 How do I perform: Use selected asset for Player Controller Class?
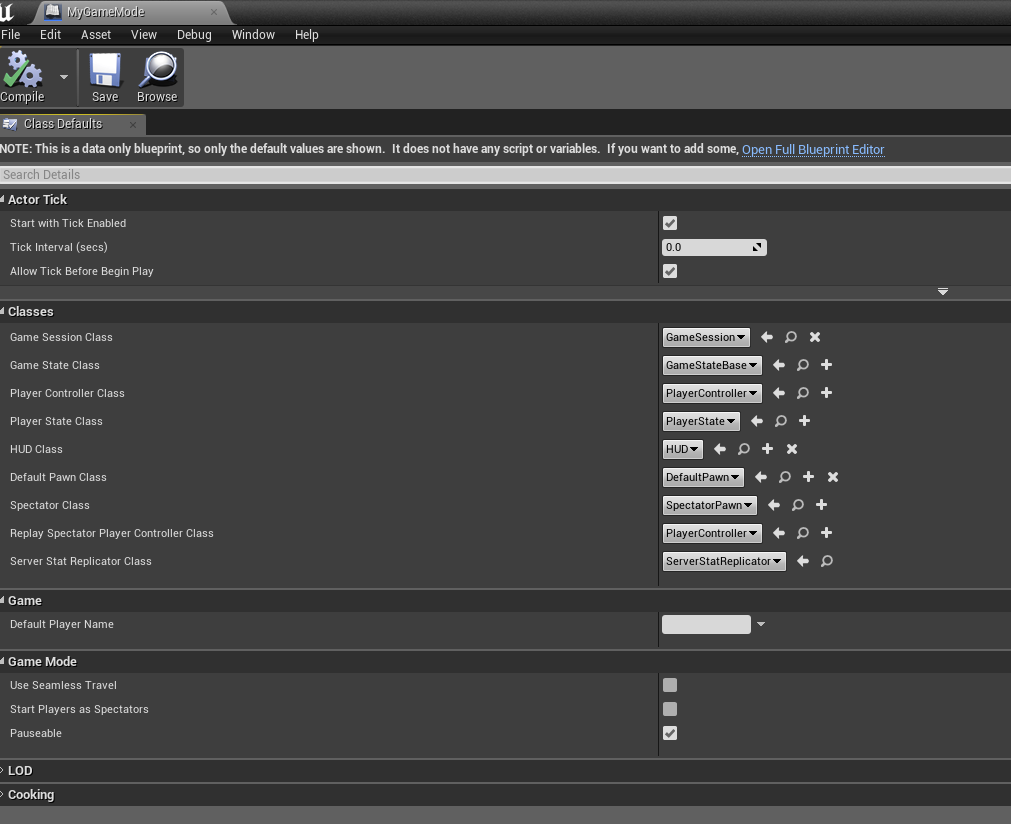(779, 393)
